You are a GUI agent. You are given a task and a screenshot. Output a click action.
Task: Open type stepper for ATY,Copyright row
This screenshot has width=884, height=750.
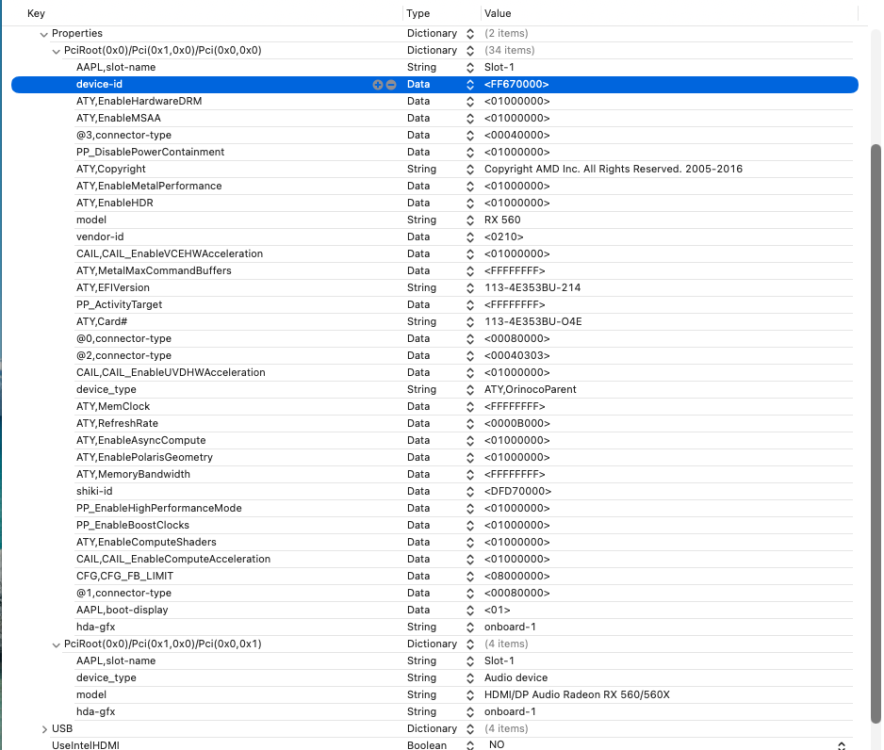pyautogui.click(x=470, y=169)
